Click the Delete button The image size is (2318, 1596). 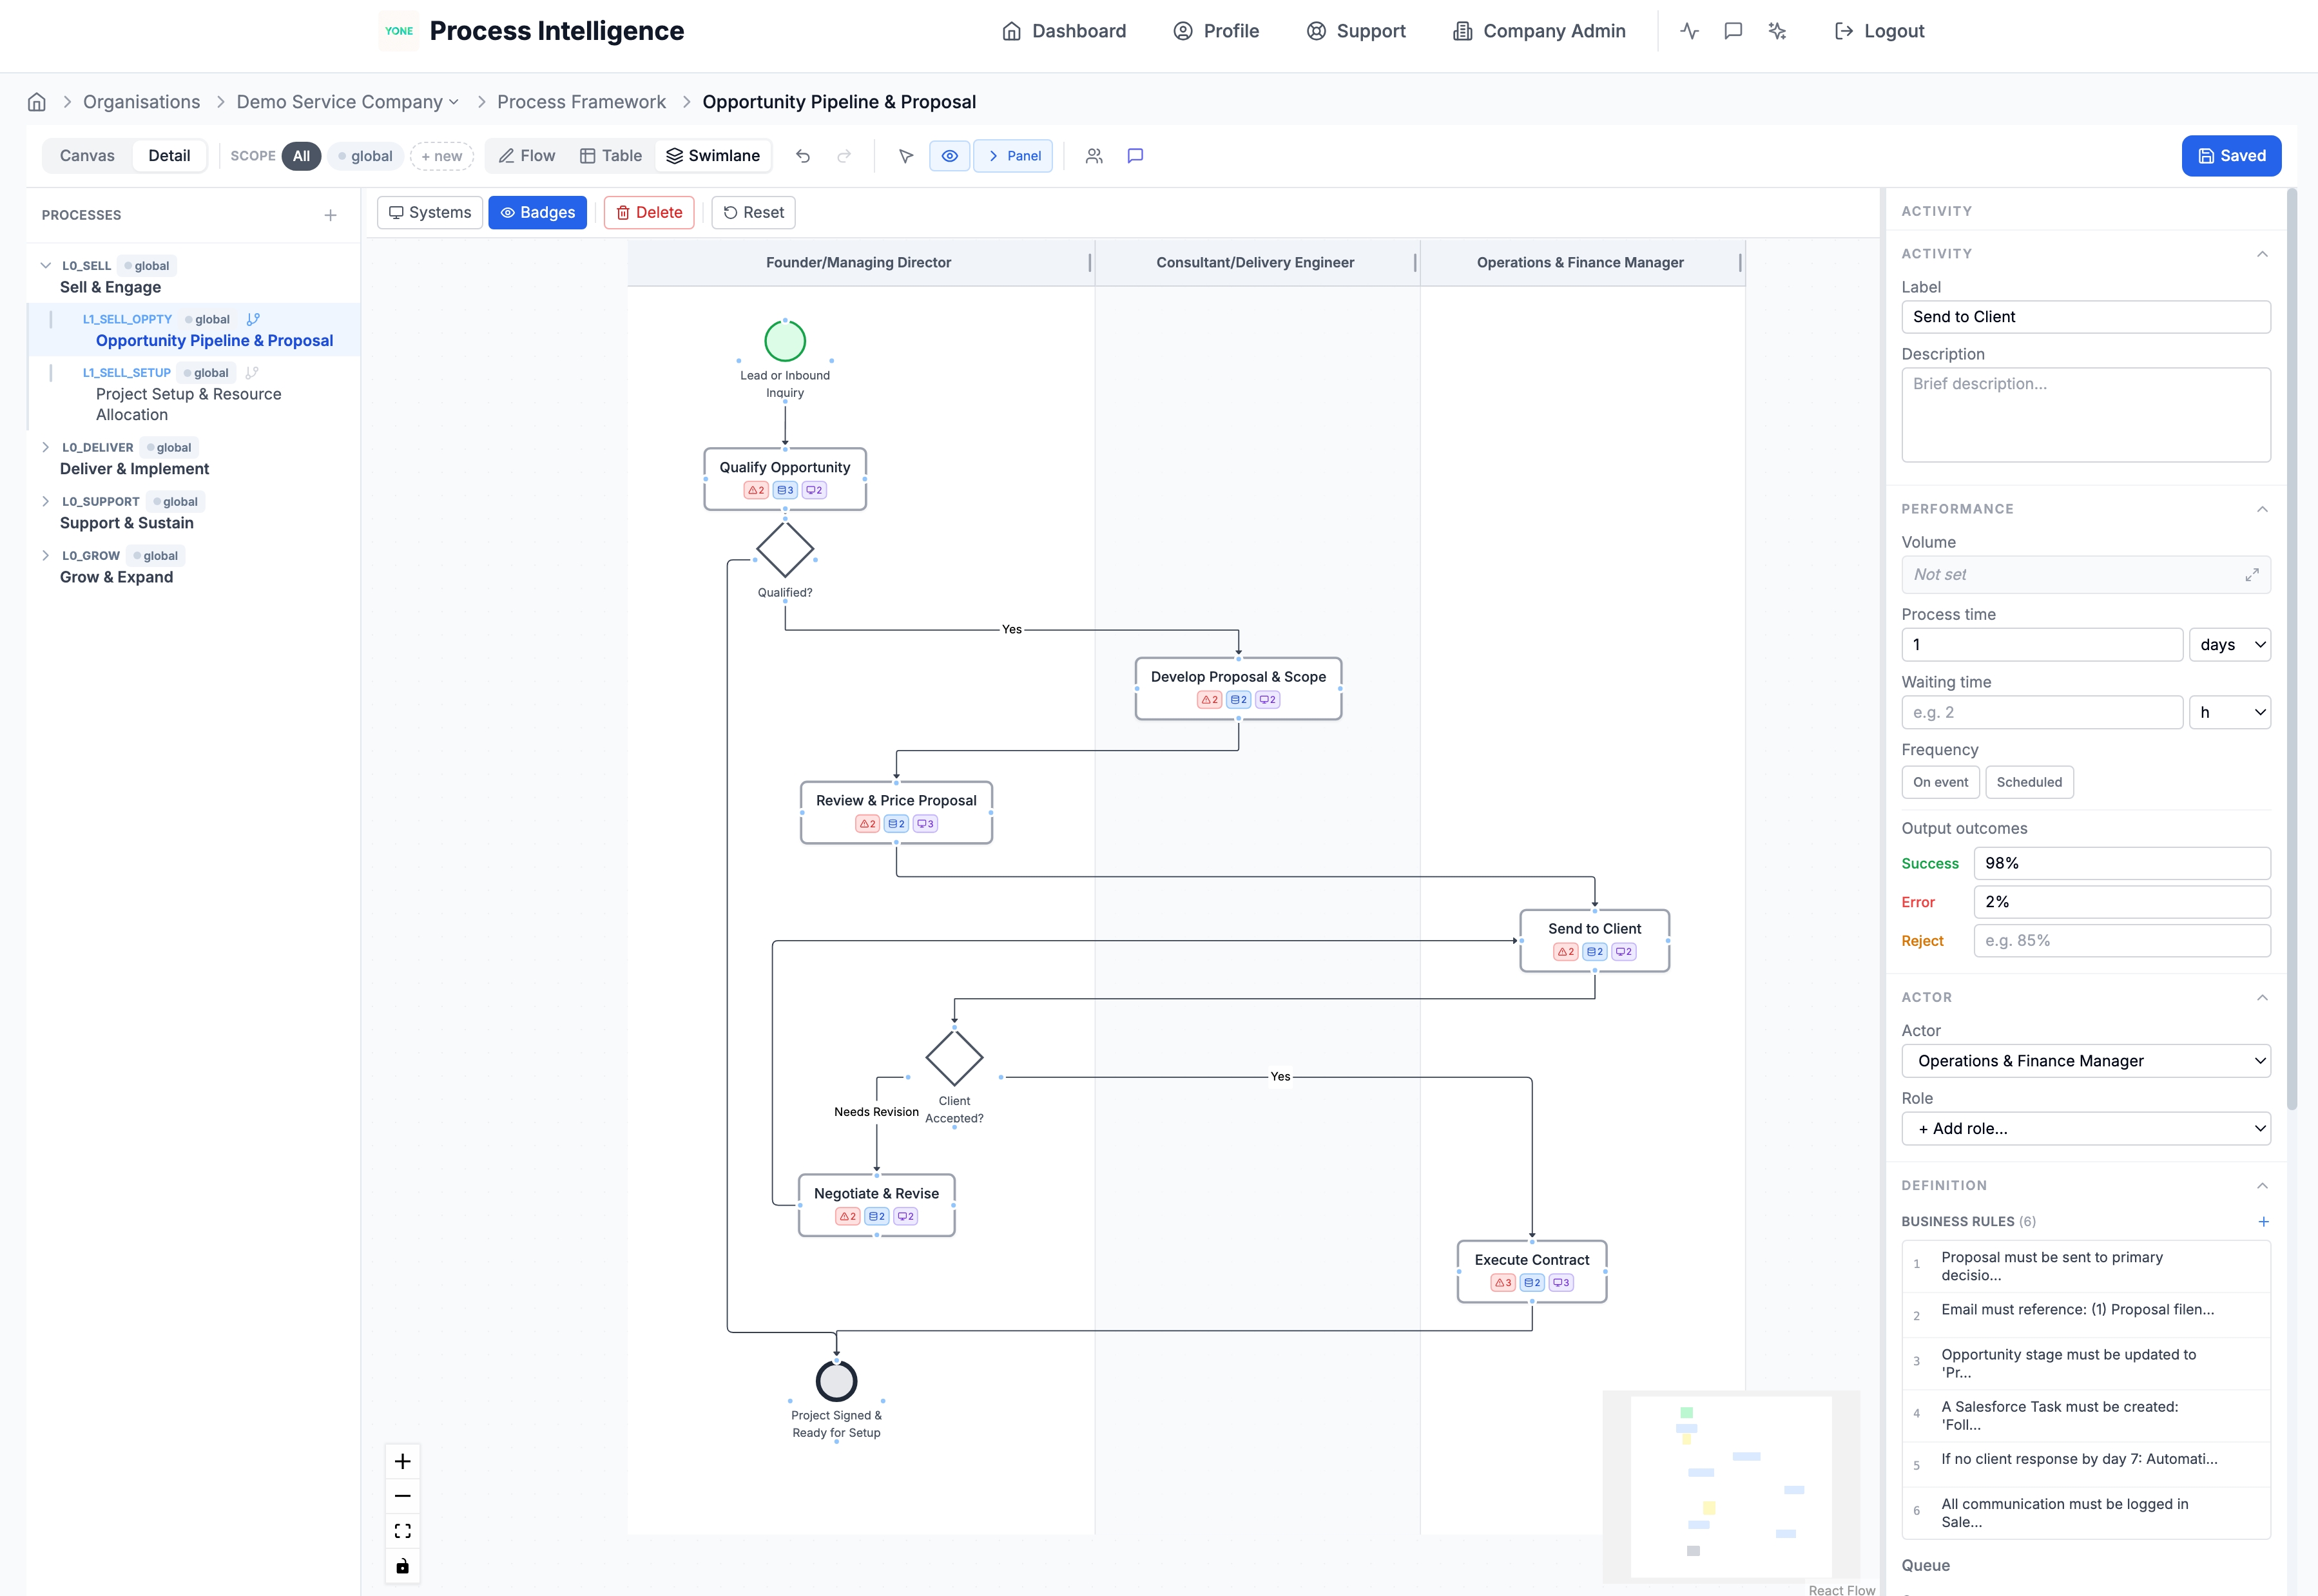(x=649, y=212)
